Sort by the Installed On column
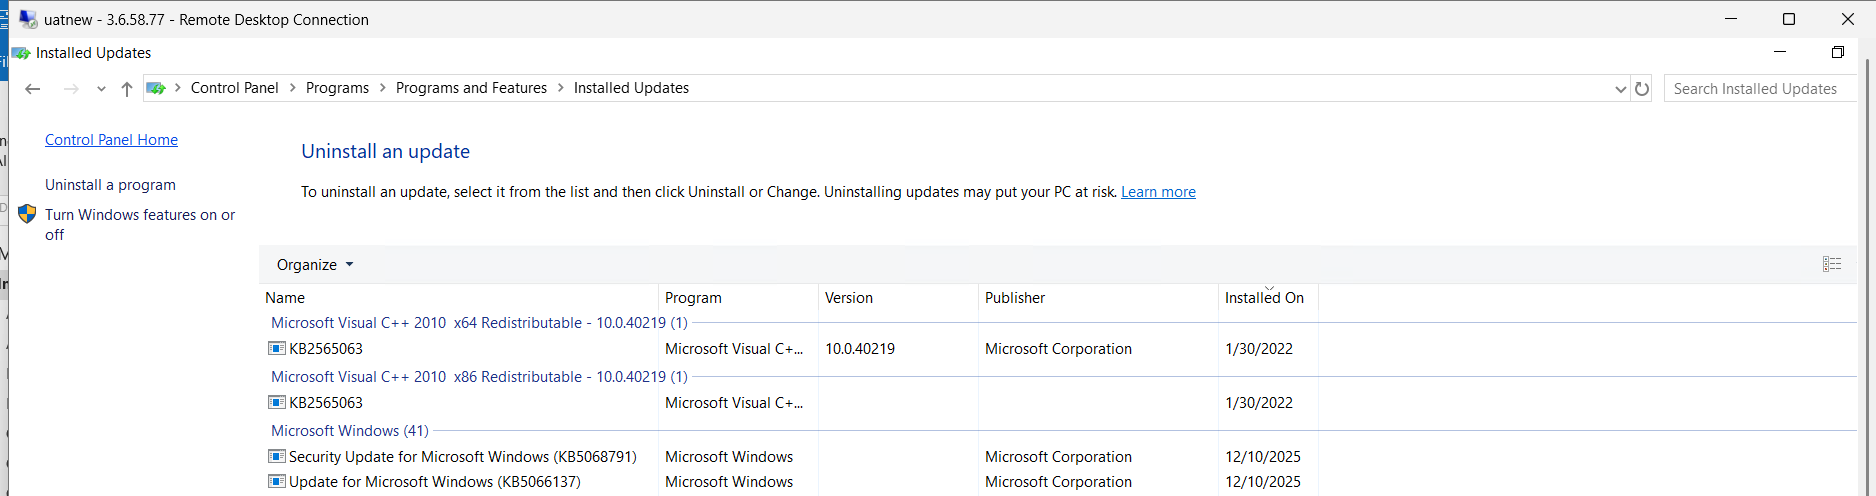Screen dimensions: 1876x496 (1264, 298)
